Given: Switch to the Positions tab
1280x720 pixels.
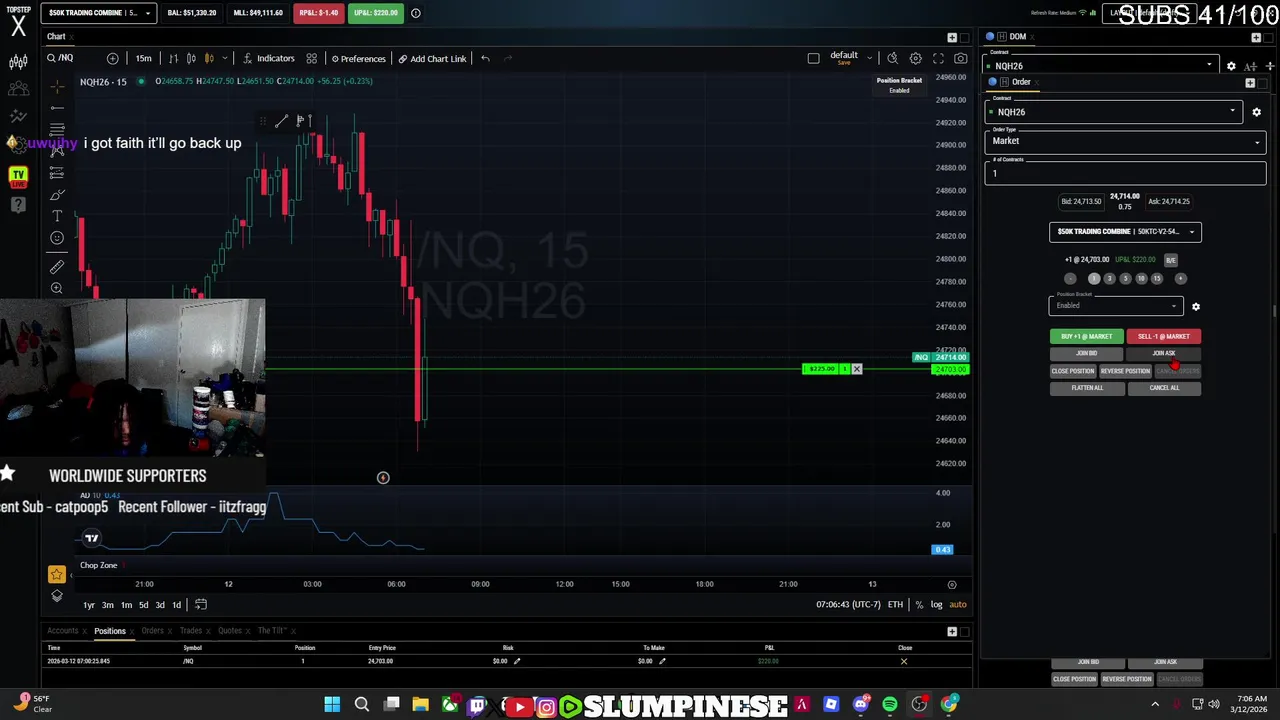Looking at the screenshot, I should [110, 631].
